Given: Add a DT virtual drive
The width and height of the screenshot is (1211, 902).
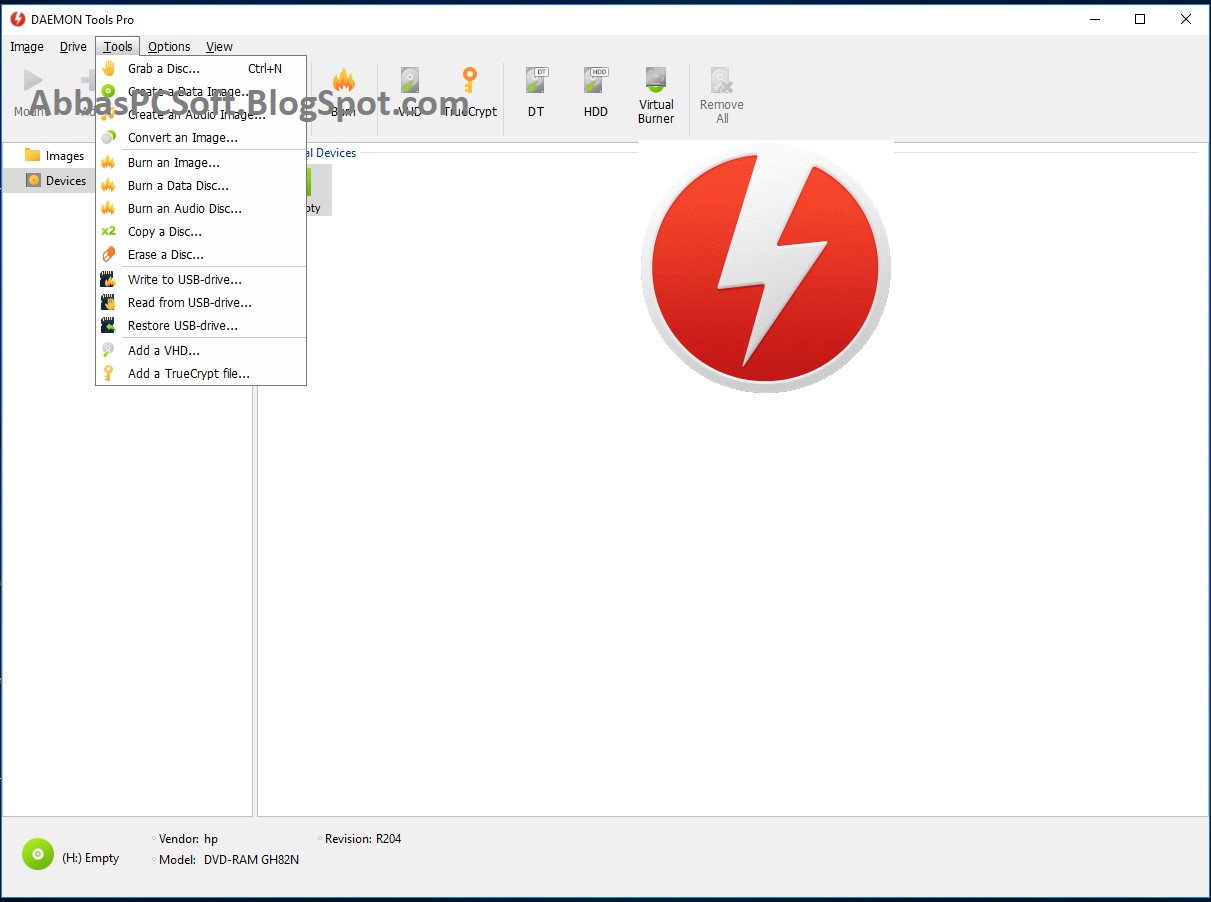Looking at the screenshot, I should point(536,92).
